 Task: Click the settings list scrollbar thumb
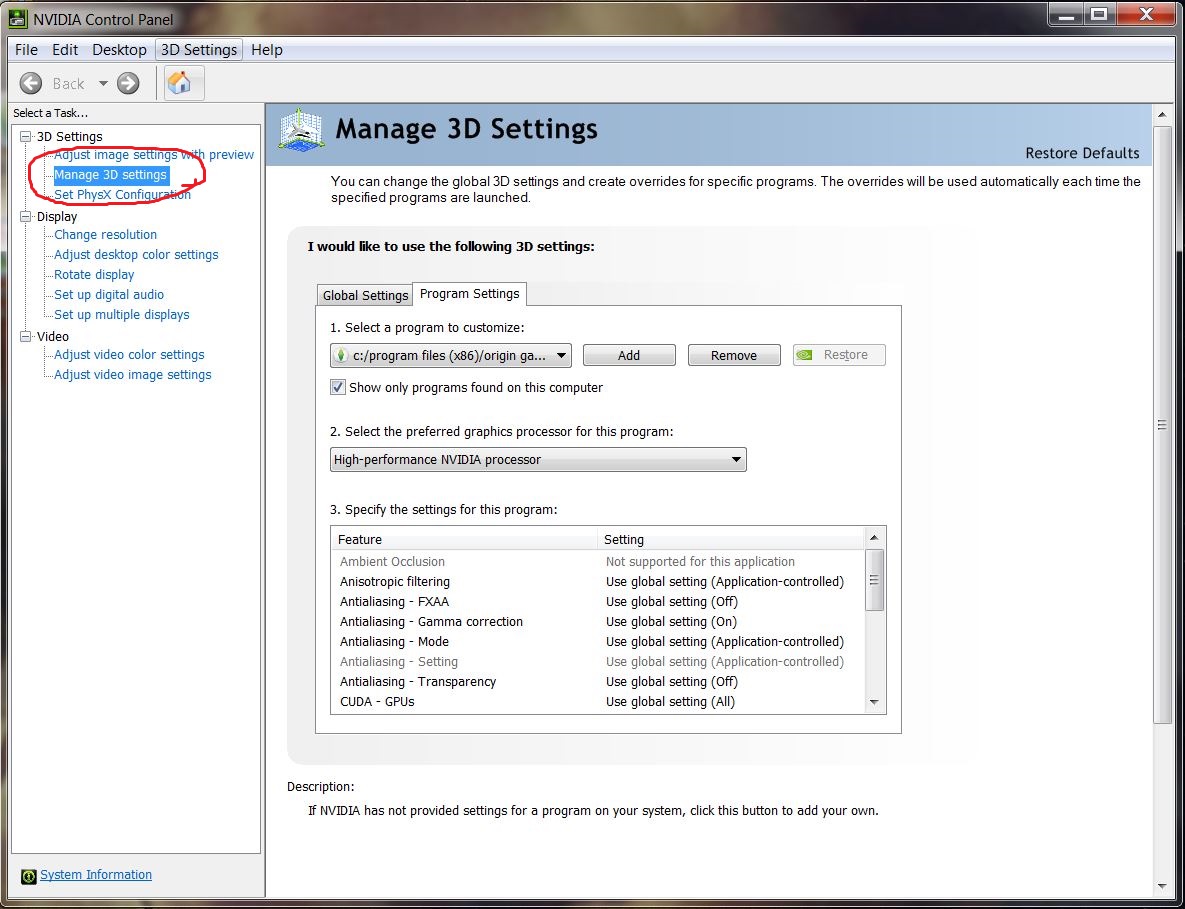874,580
